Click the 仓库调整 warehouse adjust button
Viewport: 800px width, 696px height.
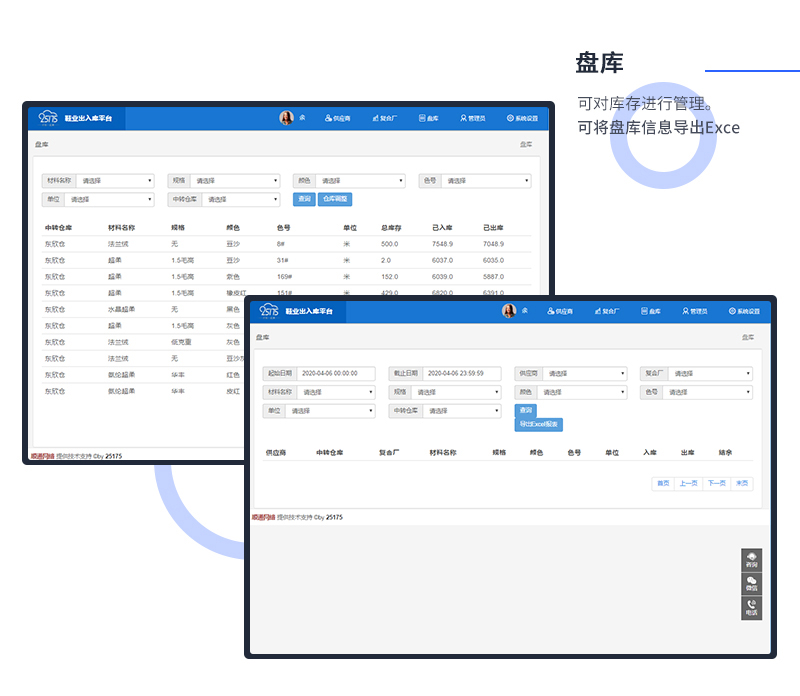(335, 199)
